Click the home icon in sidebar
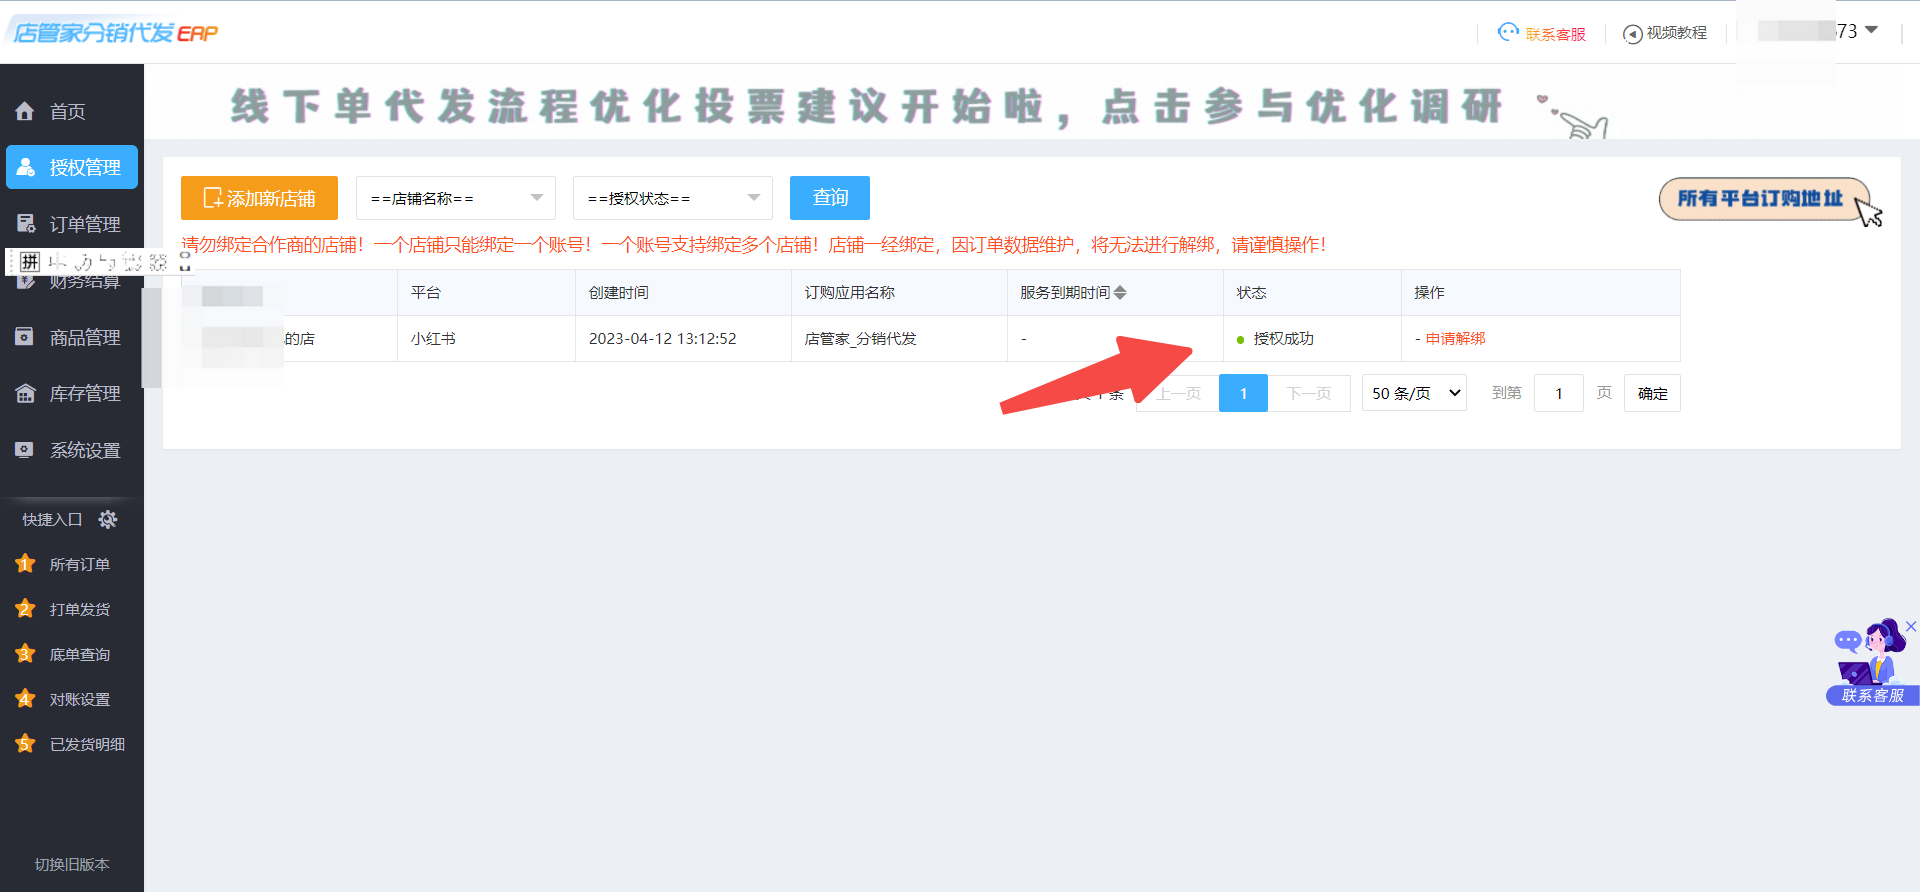 click(x=25, y=111)
